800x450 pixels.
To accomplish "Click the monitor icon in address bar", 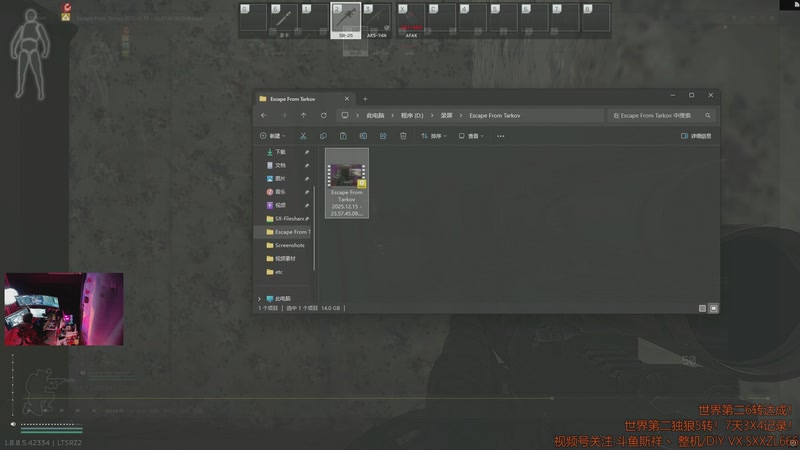I will (x=345, y=115).
